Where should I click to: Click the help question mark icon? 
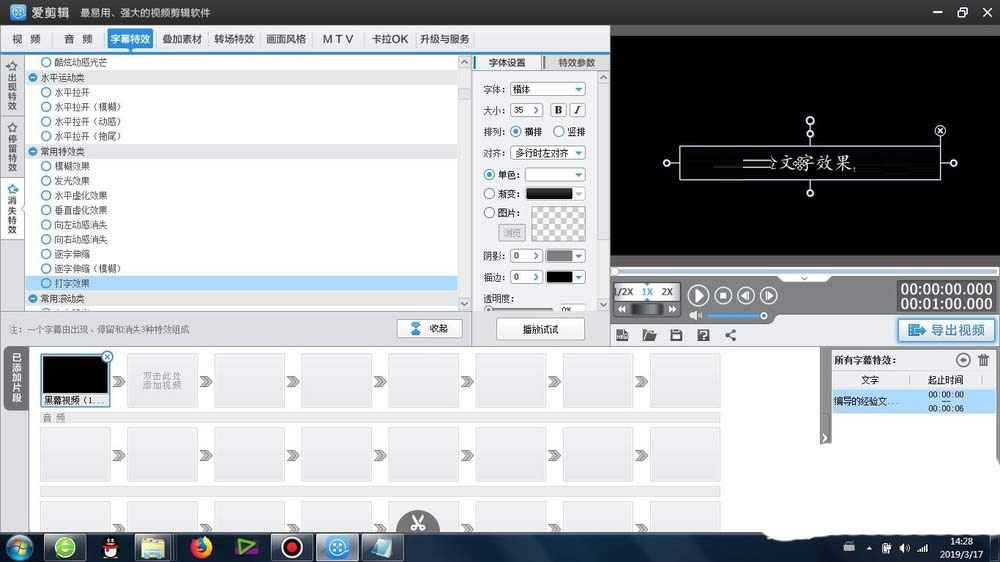point(703,335)
